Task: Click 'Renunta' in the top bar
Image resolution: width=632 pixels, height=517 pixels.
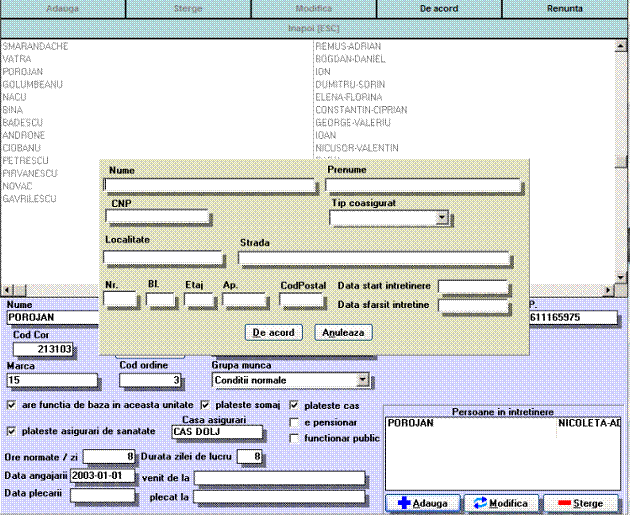Action: click(565, 8)
